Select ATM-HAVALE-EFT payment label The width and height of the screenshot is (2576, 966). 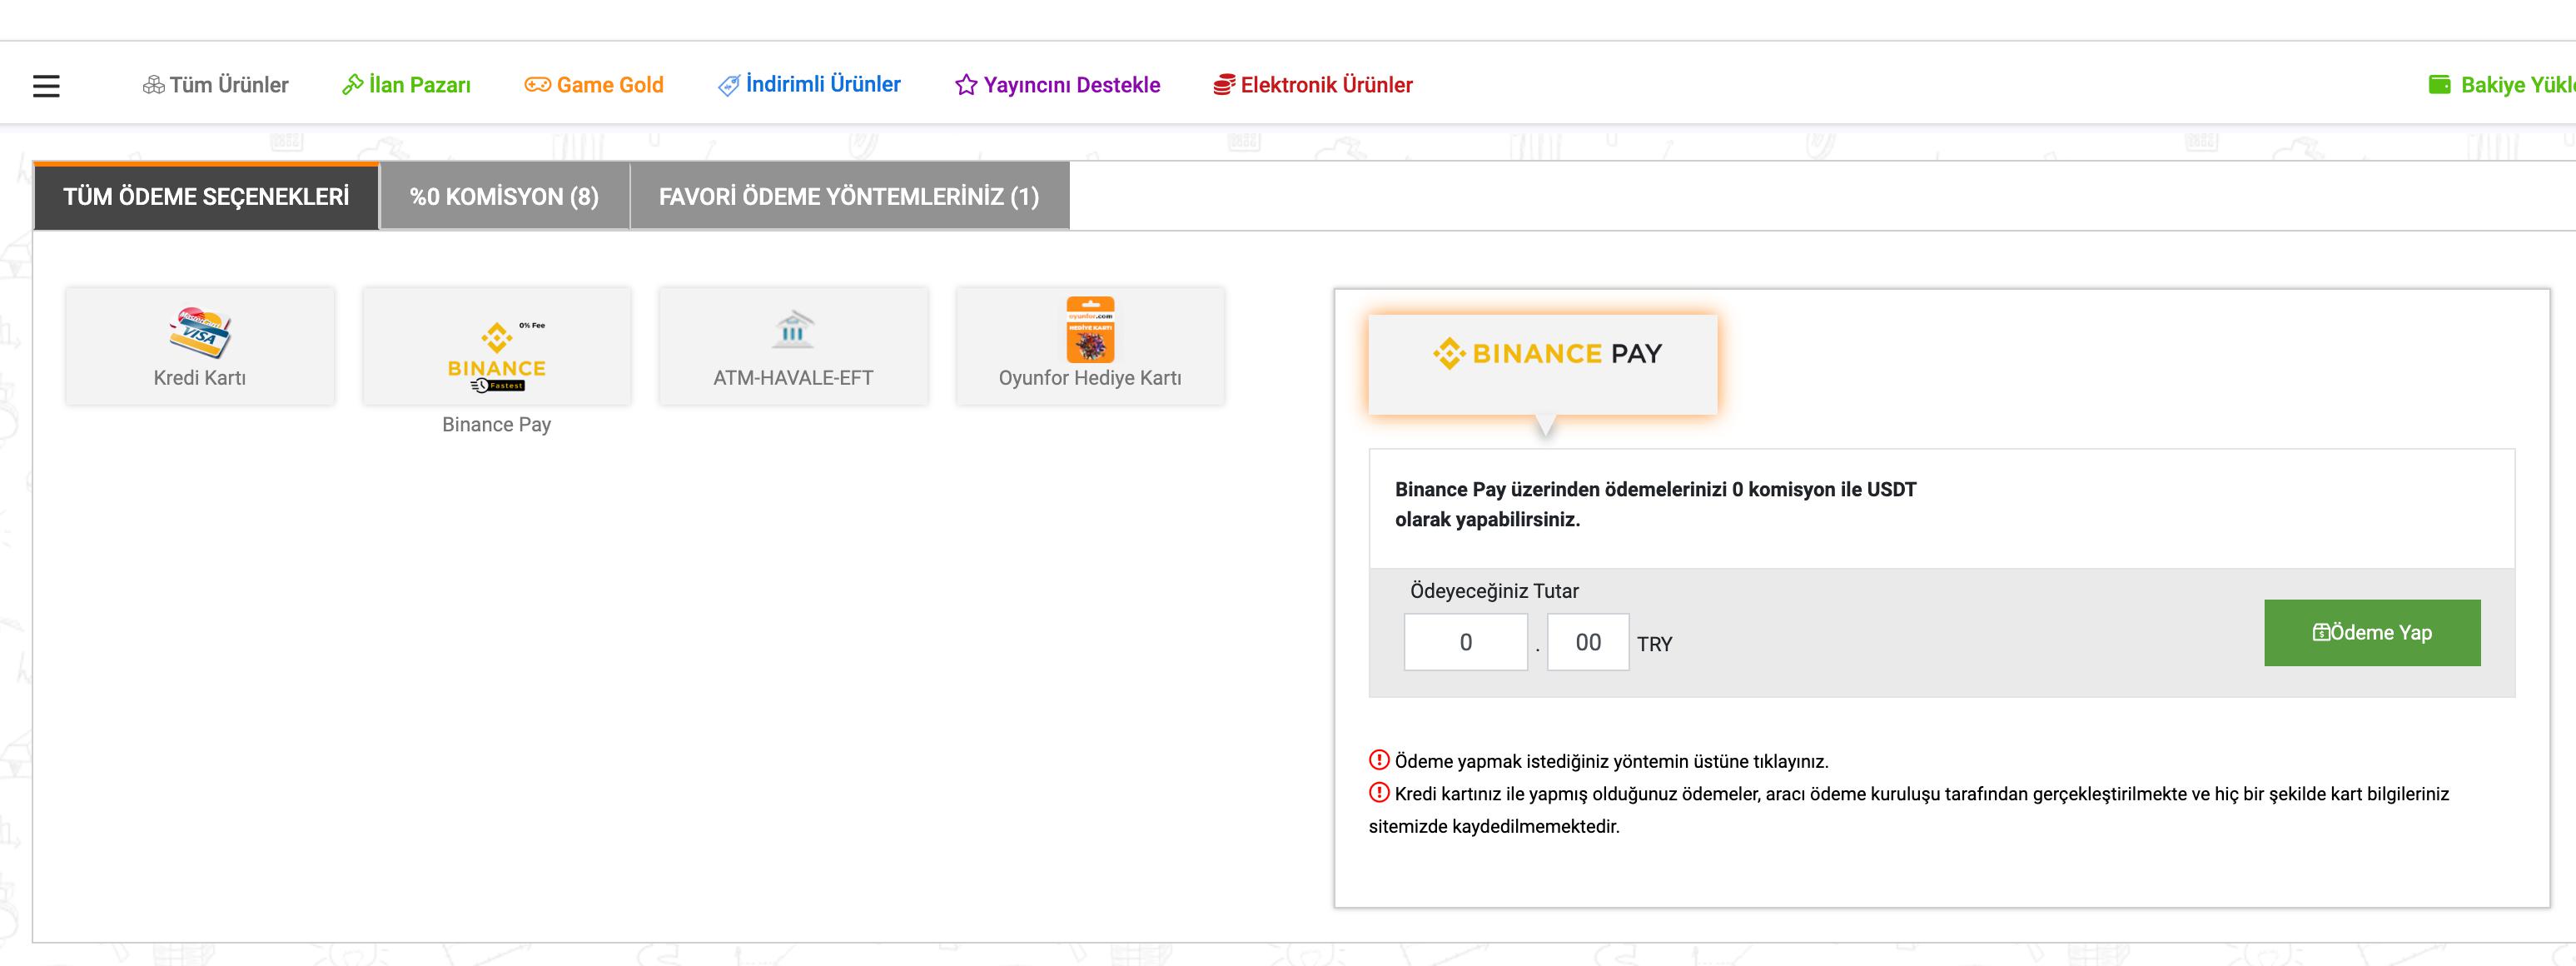[x=793, y=378]
